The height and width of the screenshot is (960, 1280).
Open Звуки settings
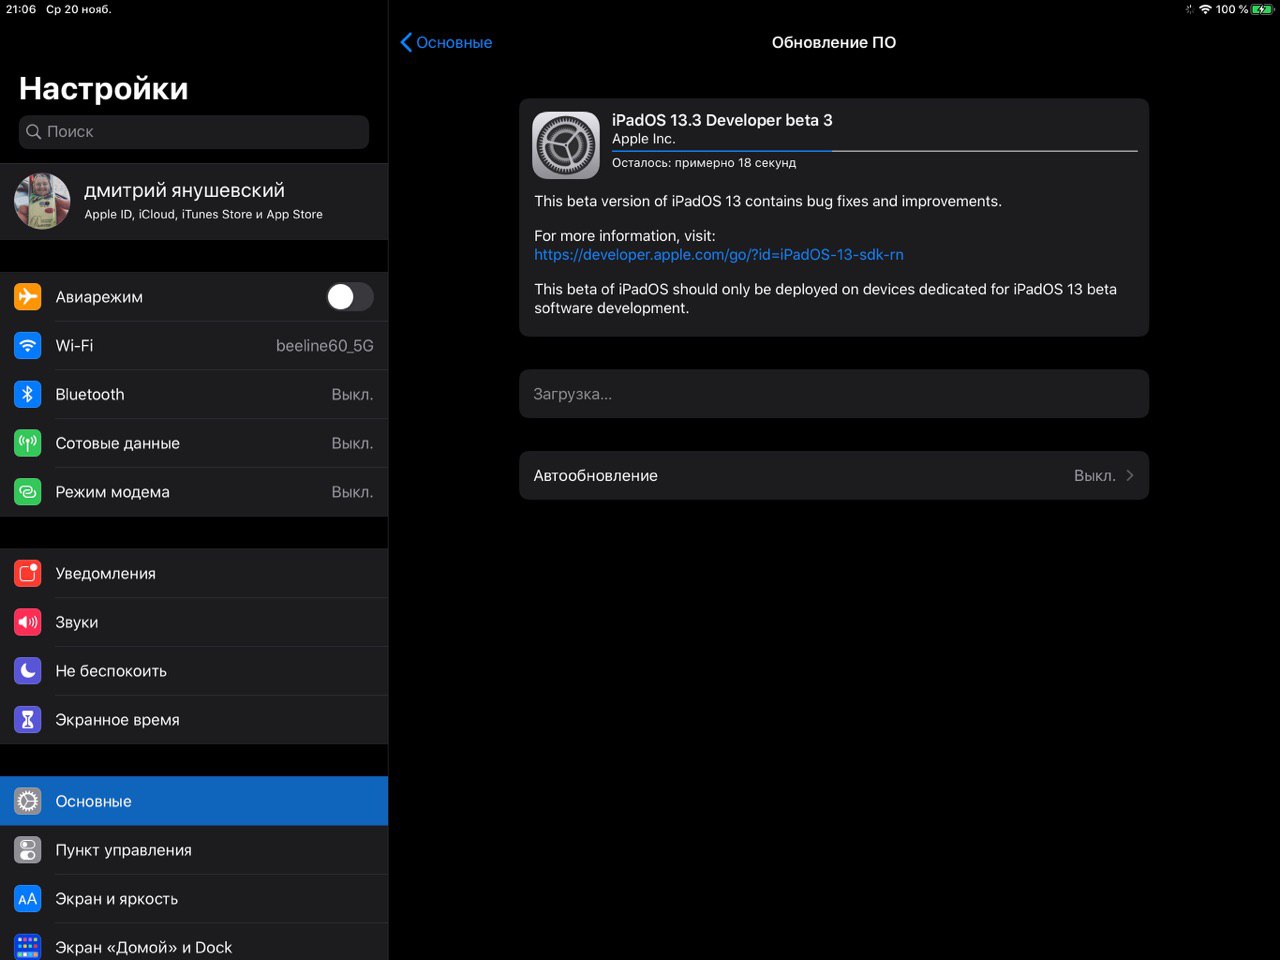point(194,622)
